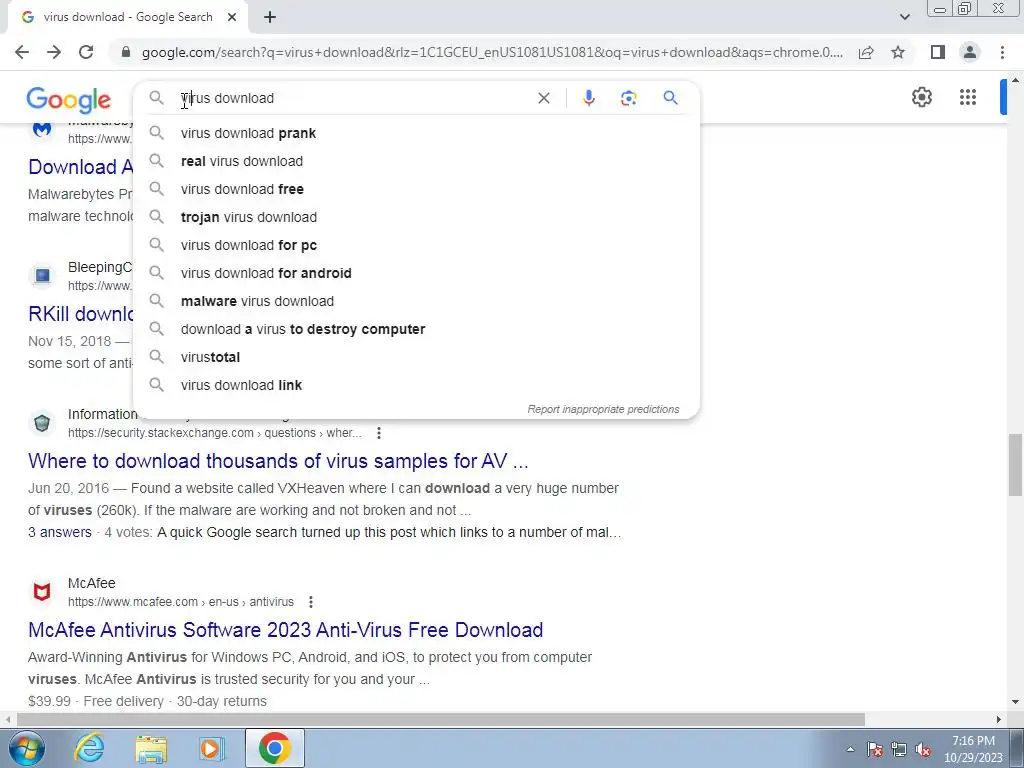The image size is (1024, 768).
Task: Show hidden tray icons arrow
Action: 850,750
